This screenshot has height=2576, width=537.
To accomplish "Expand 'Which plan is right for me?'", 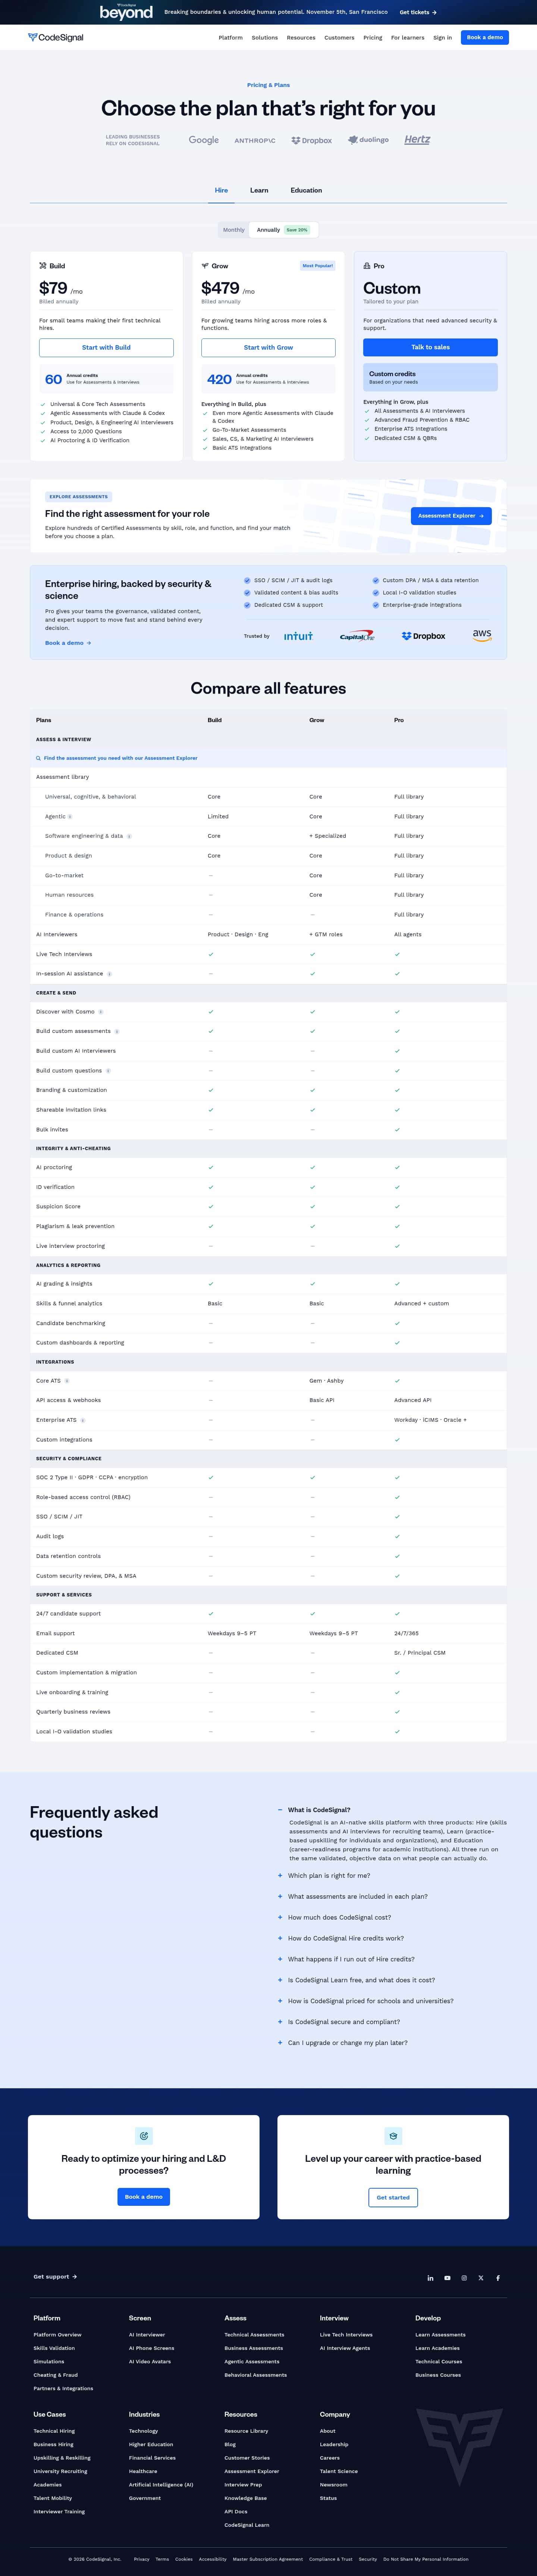I will [329, 1876].
